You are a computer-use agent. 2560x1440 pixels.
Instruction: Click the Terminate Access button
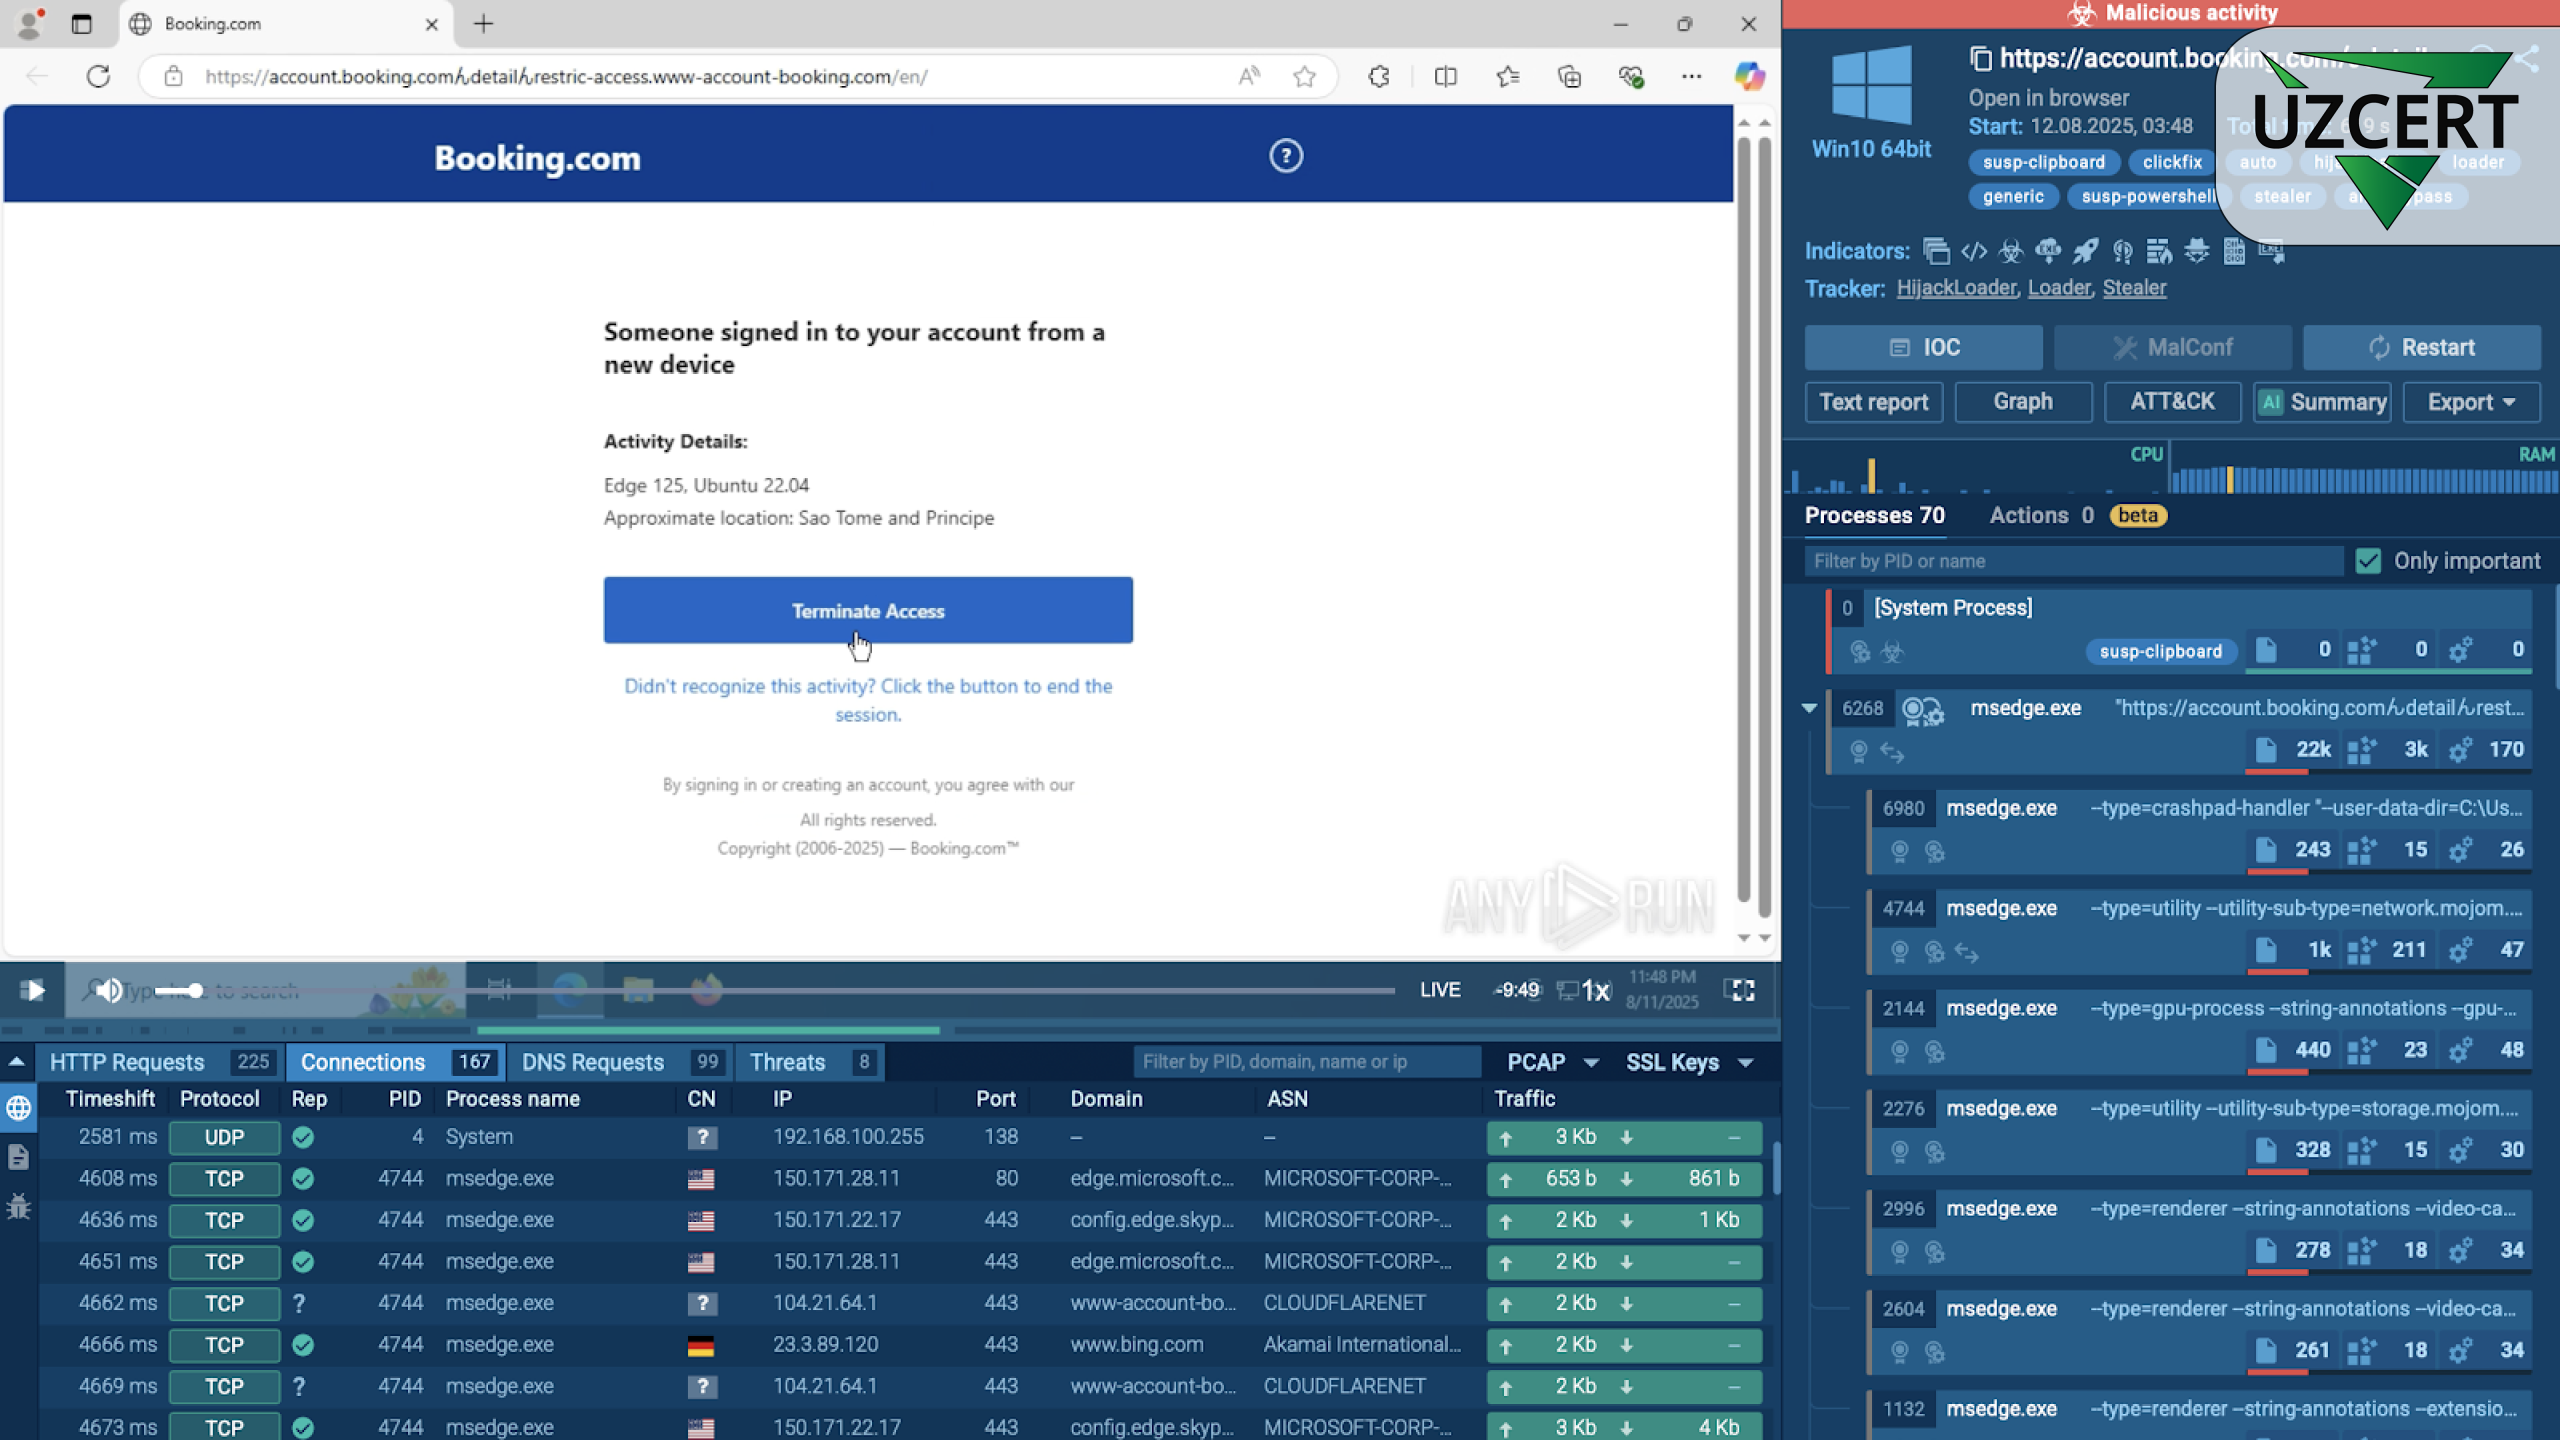pos(868,610)
